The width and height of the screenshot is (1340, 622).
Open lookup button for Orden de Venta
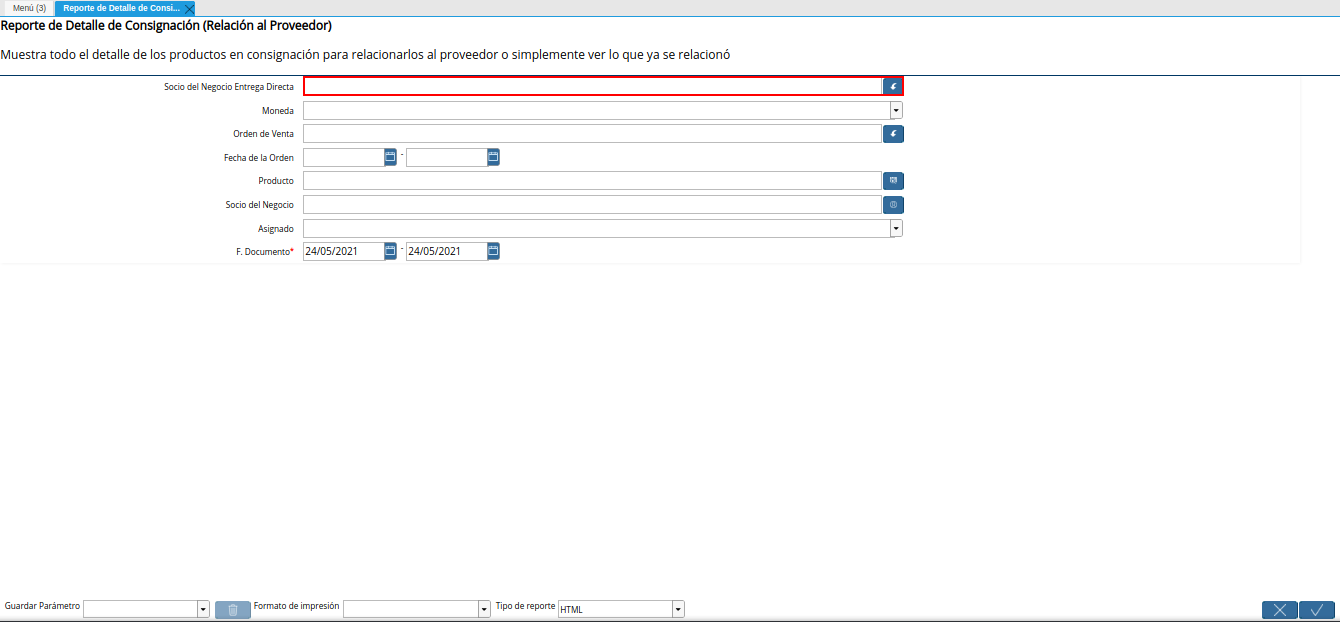[893, 133]
